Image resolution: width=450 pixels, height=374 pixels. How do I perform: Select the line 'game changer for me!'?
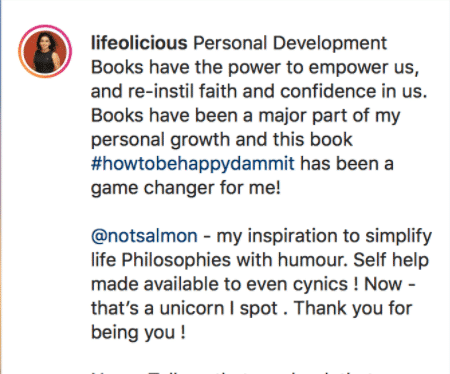pyautogui.click(x=186, y=188)
